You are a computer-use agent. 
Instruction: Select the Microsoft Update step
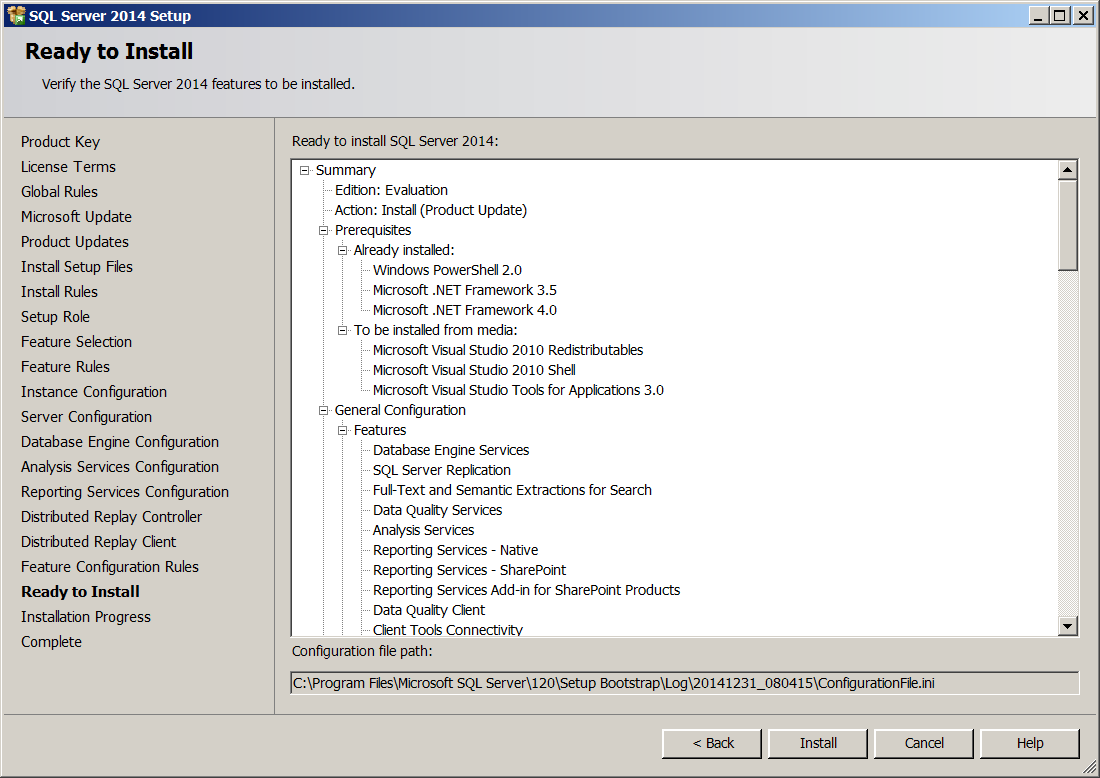pyautogui.click(x=76, y=217)
